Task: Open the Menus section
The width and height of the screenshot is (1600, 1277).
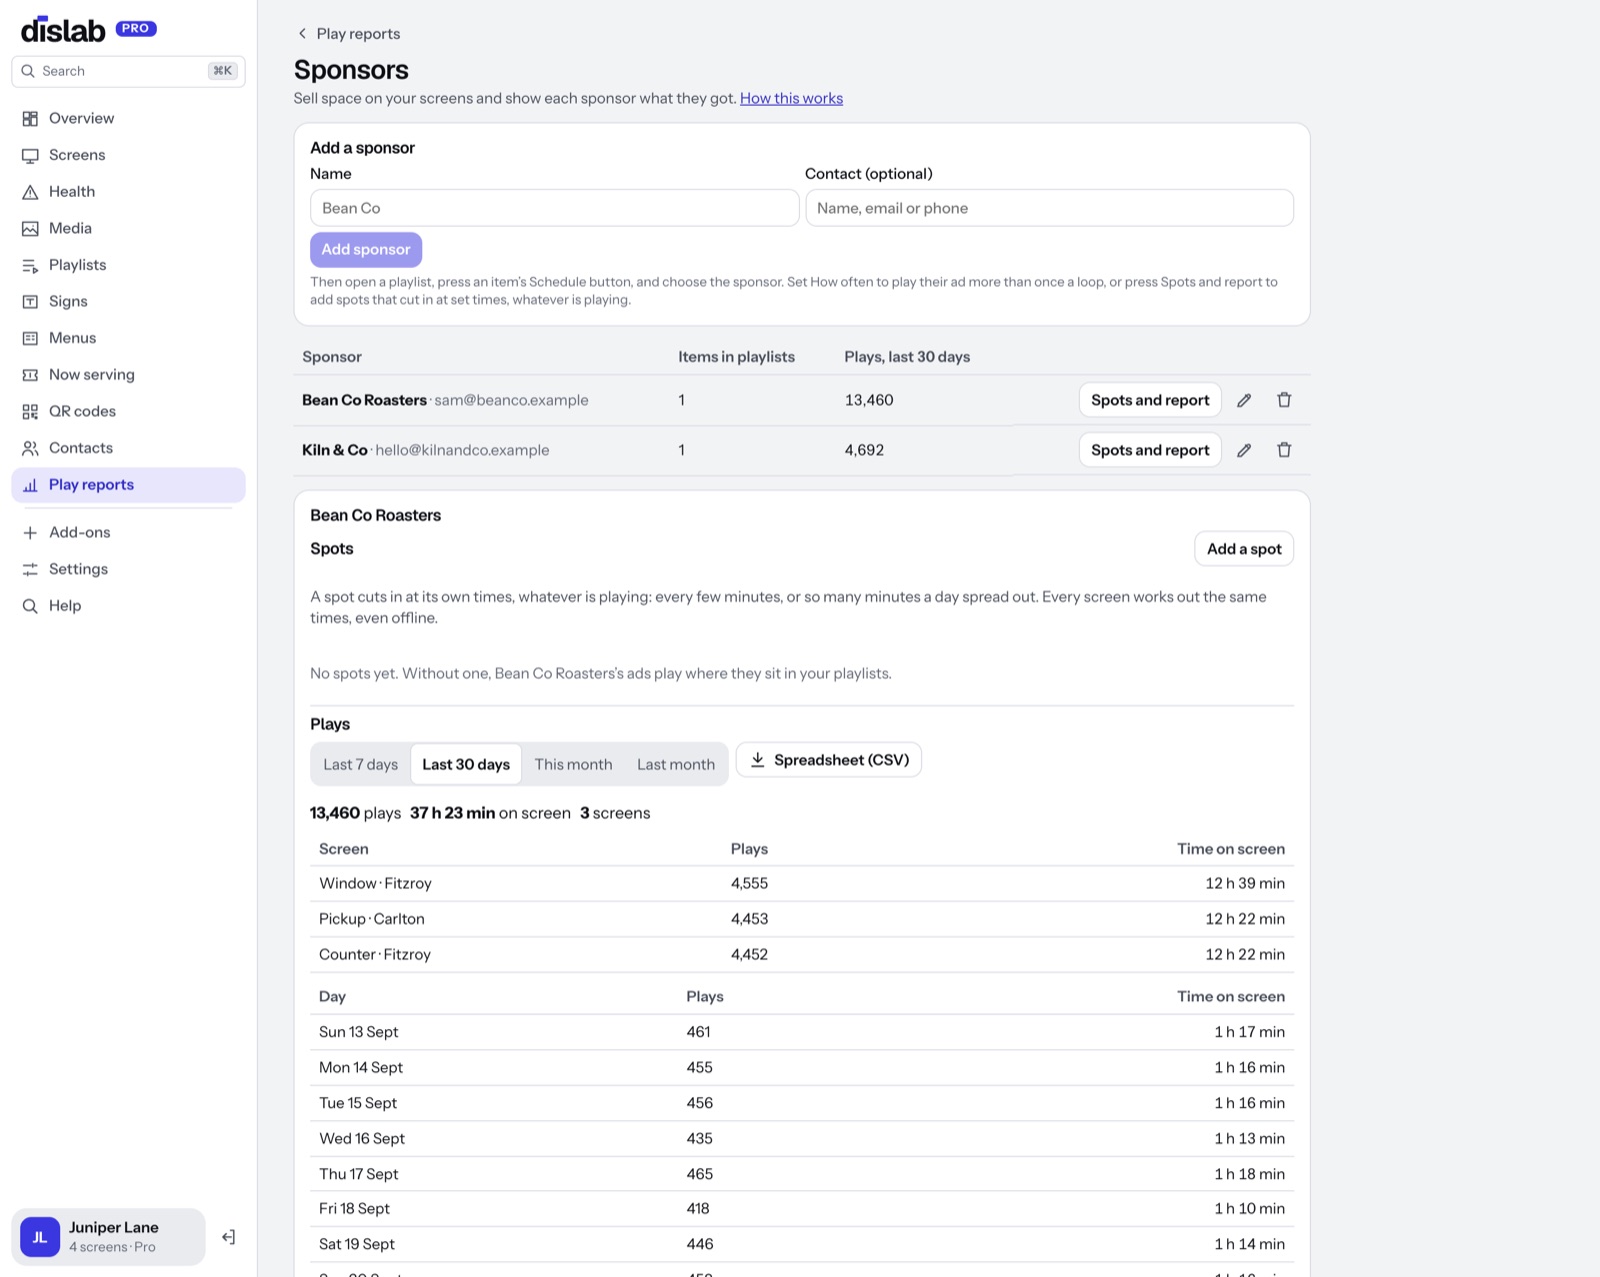Action: point(128,338)
